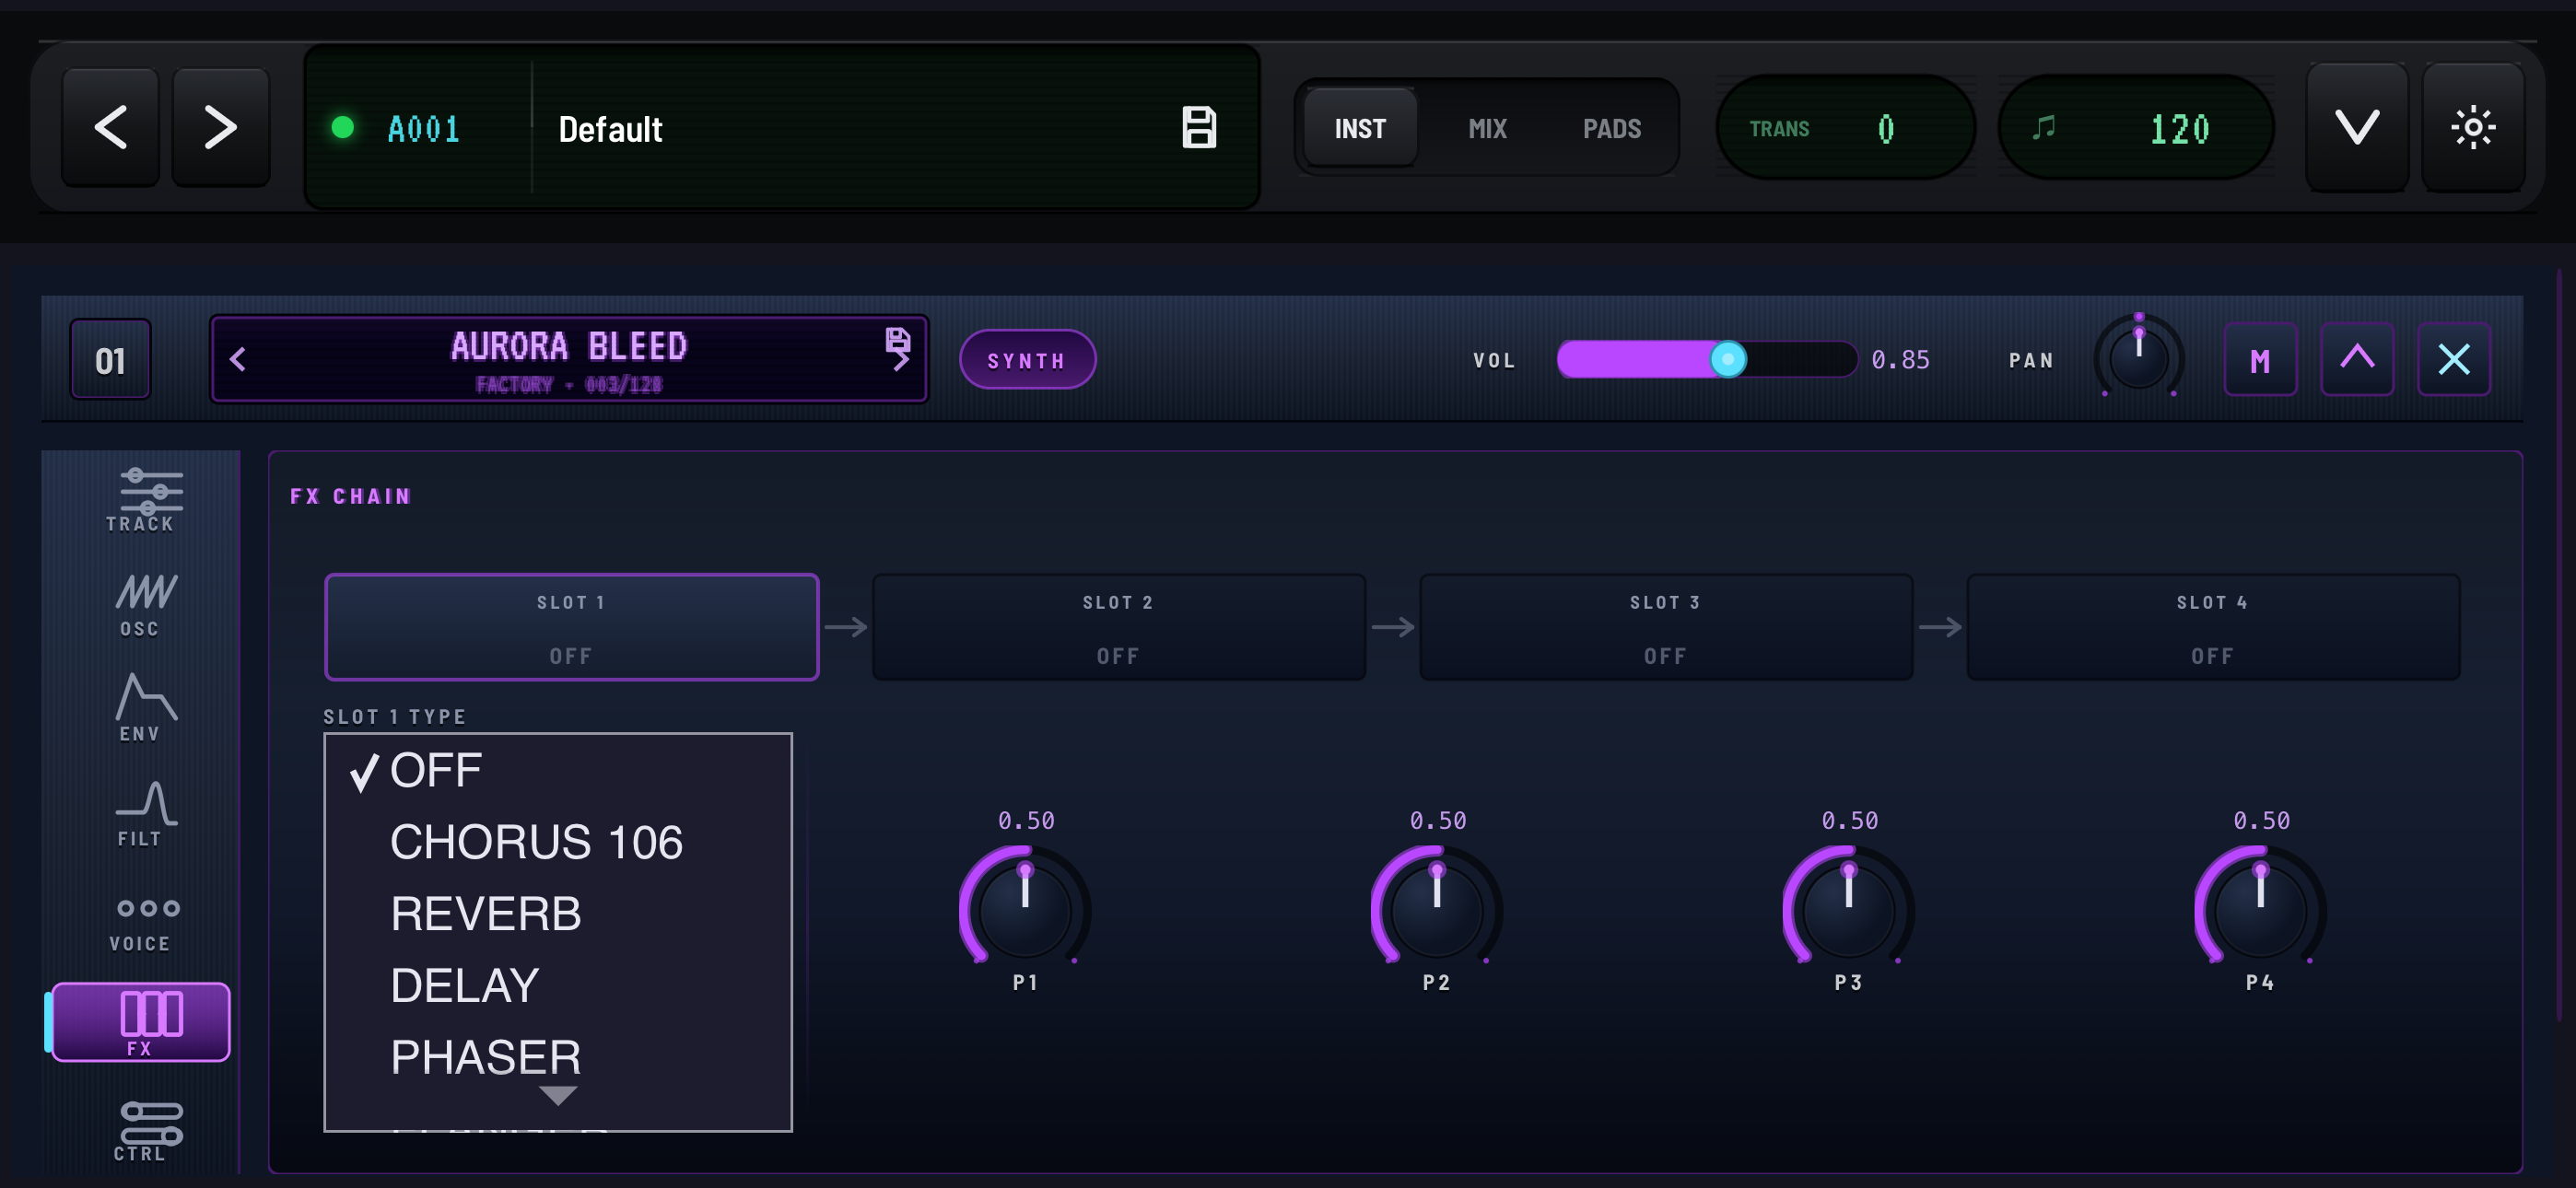Choose REVERB effect type
The image size is (2576, 1188).
click(558, 914)
